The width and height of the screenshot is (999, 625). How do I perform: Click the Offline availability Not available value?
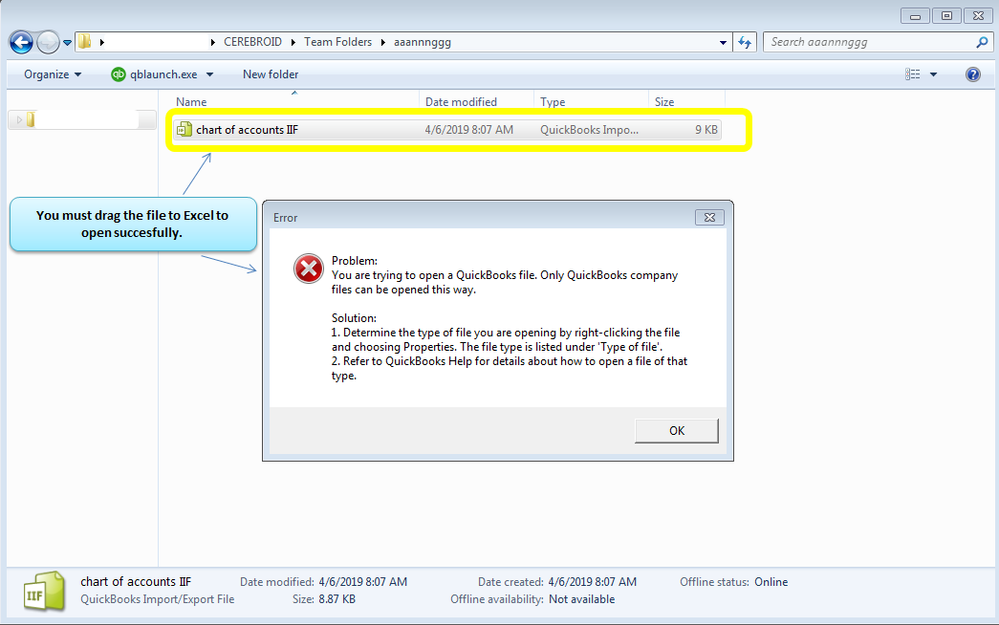click(x=582, y=599)
